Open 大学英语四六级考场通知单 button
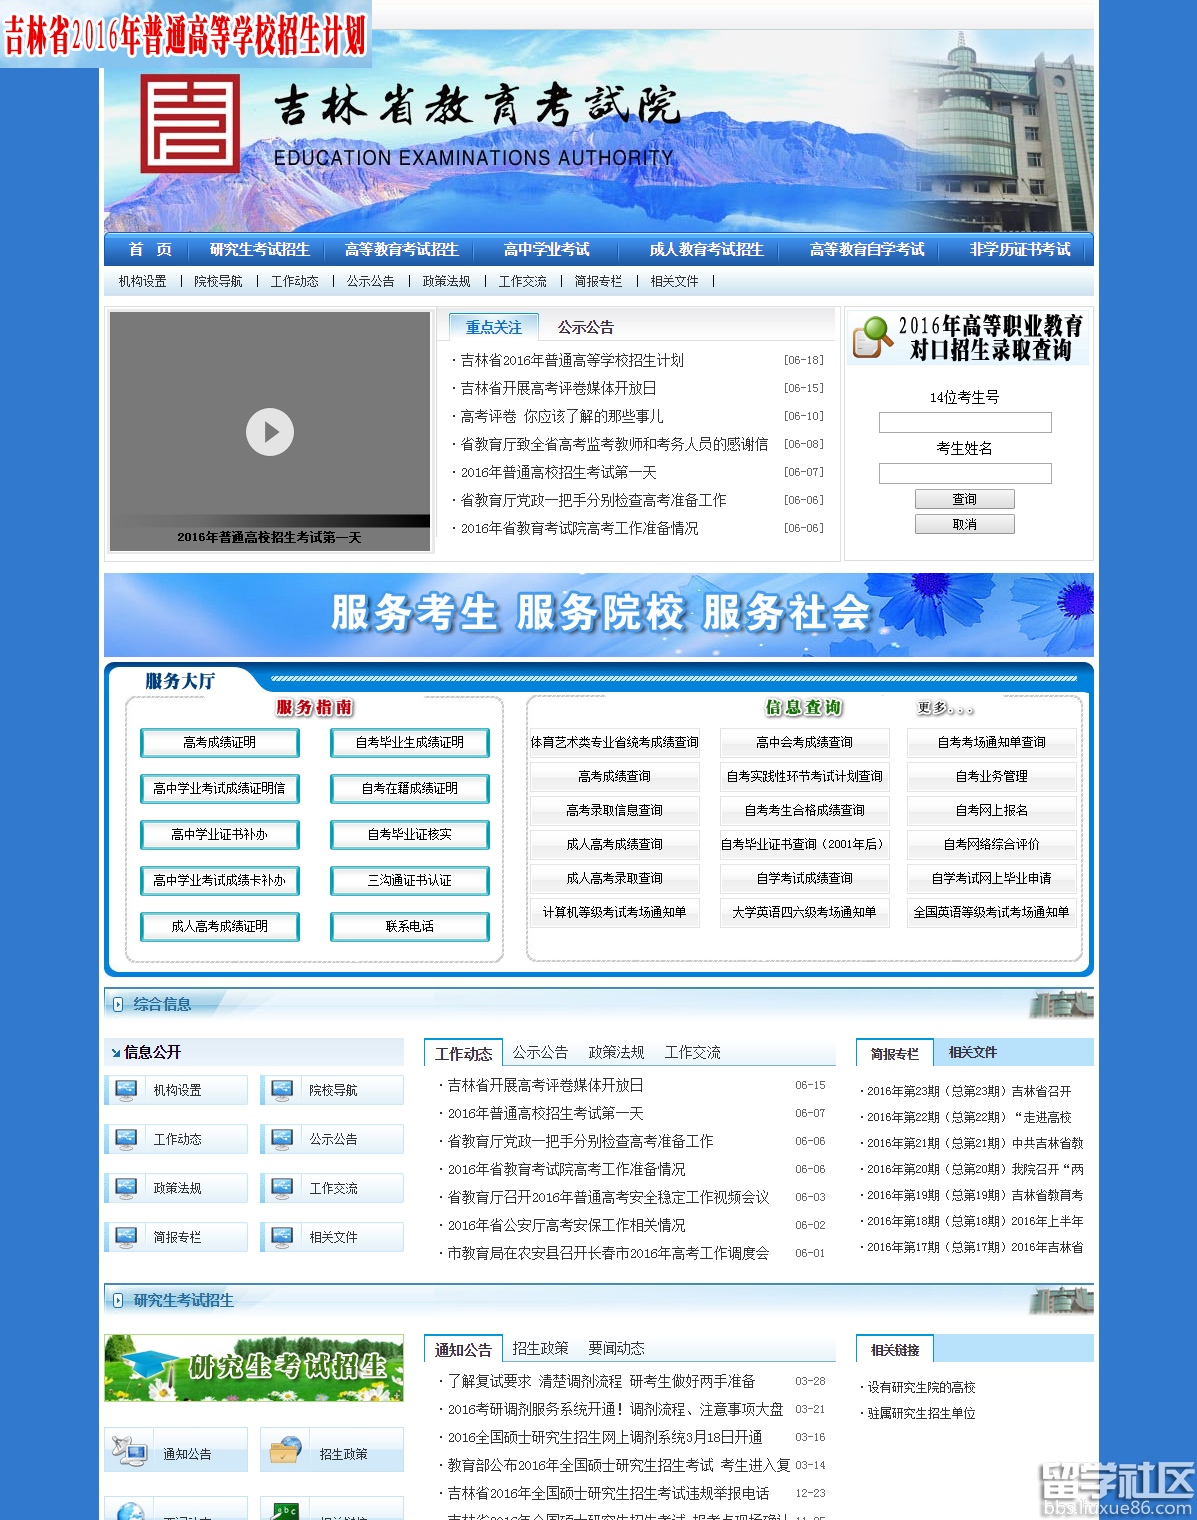This screenshot has width=1197, height=1520. [805, 912]
